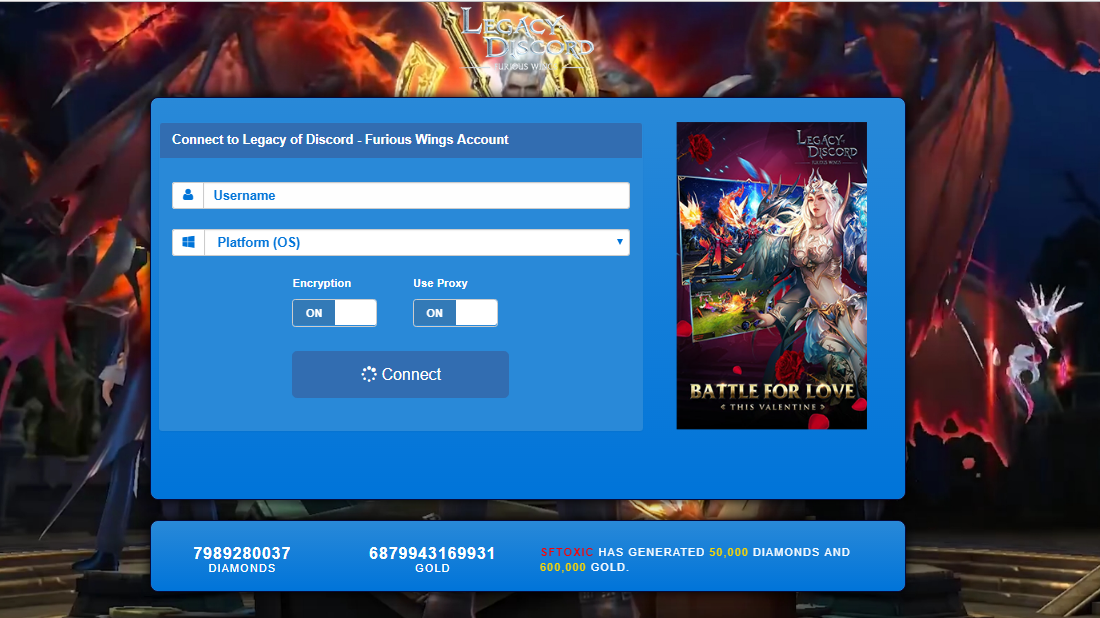The width and height of the screenshot is (1100, 618).
Task: Click the loading spinner icon on Connect
Action: (369, 374)
